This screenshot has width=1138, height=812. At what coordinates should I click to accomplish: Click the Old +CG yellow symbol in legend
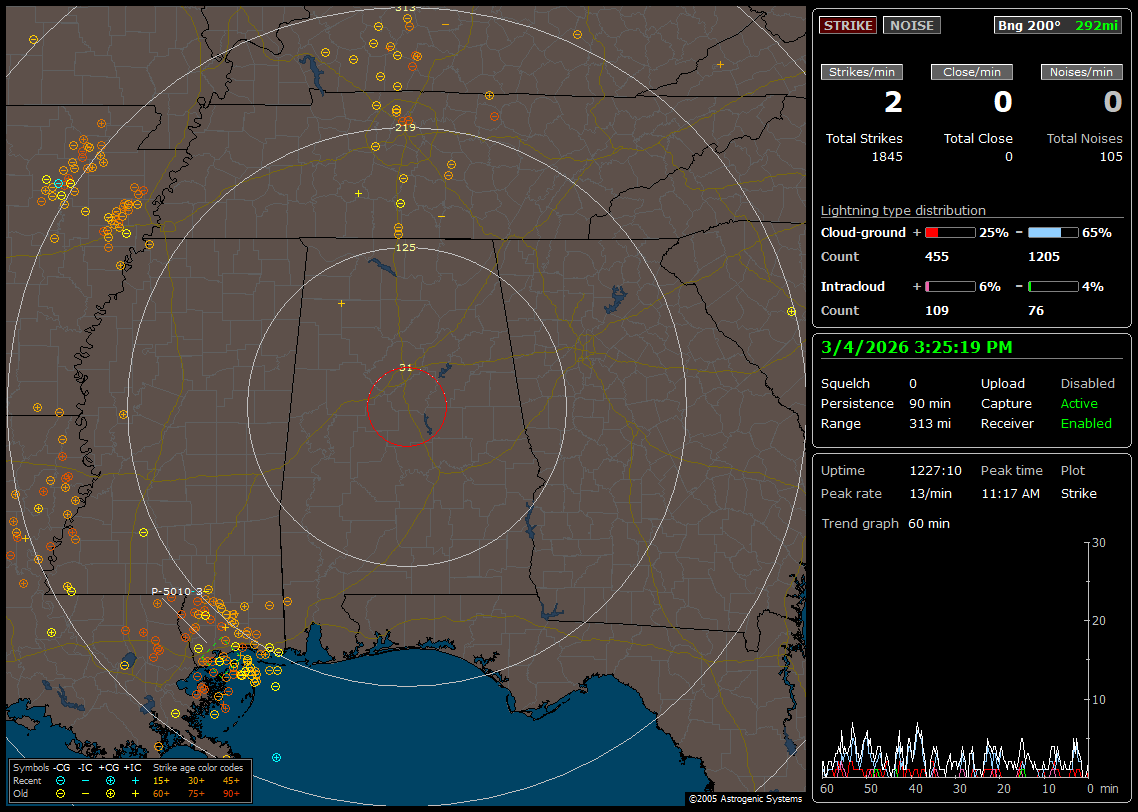pyautogui.click(x=110, y=793)
